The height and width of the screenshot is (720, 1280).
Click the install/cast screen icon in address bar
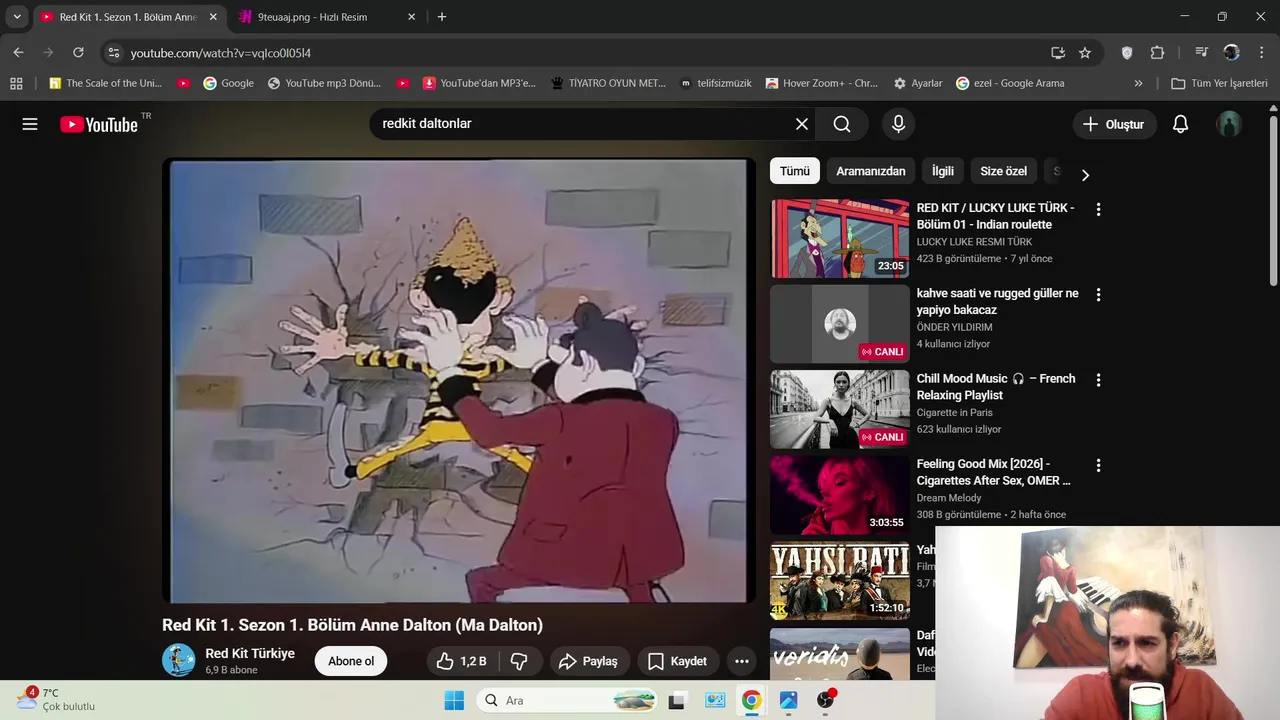[x=1058, y=53]
